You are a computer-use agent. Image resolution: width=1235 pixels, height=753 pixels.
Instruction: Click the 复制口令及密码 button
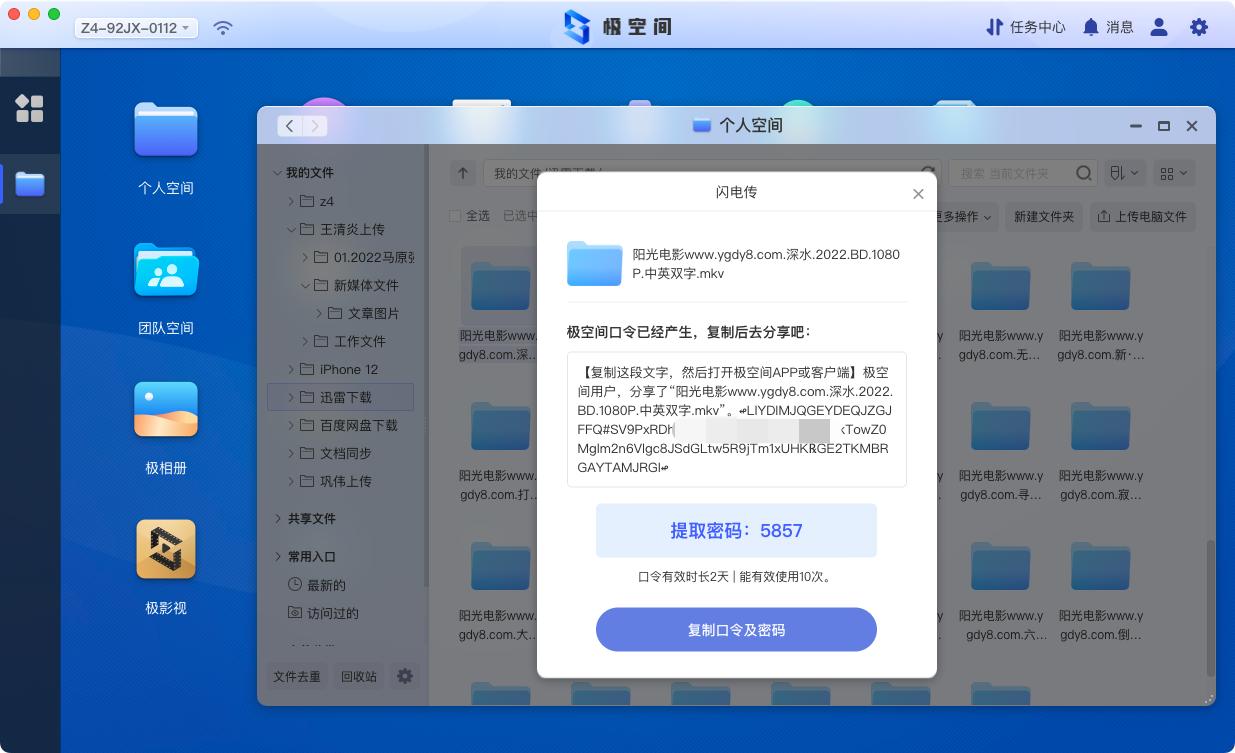point(736,629)
